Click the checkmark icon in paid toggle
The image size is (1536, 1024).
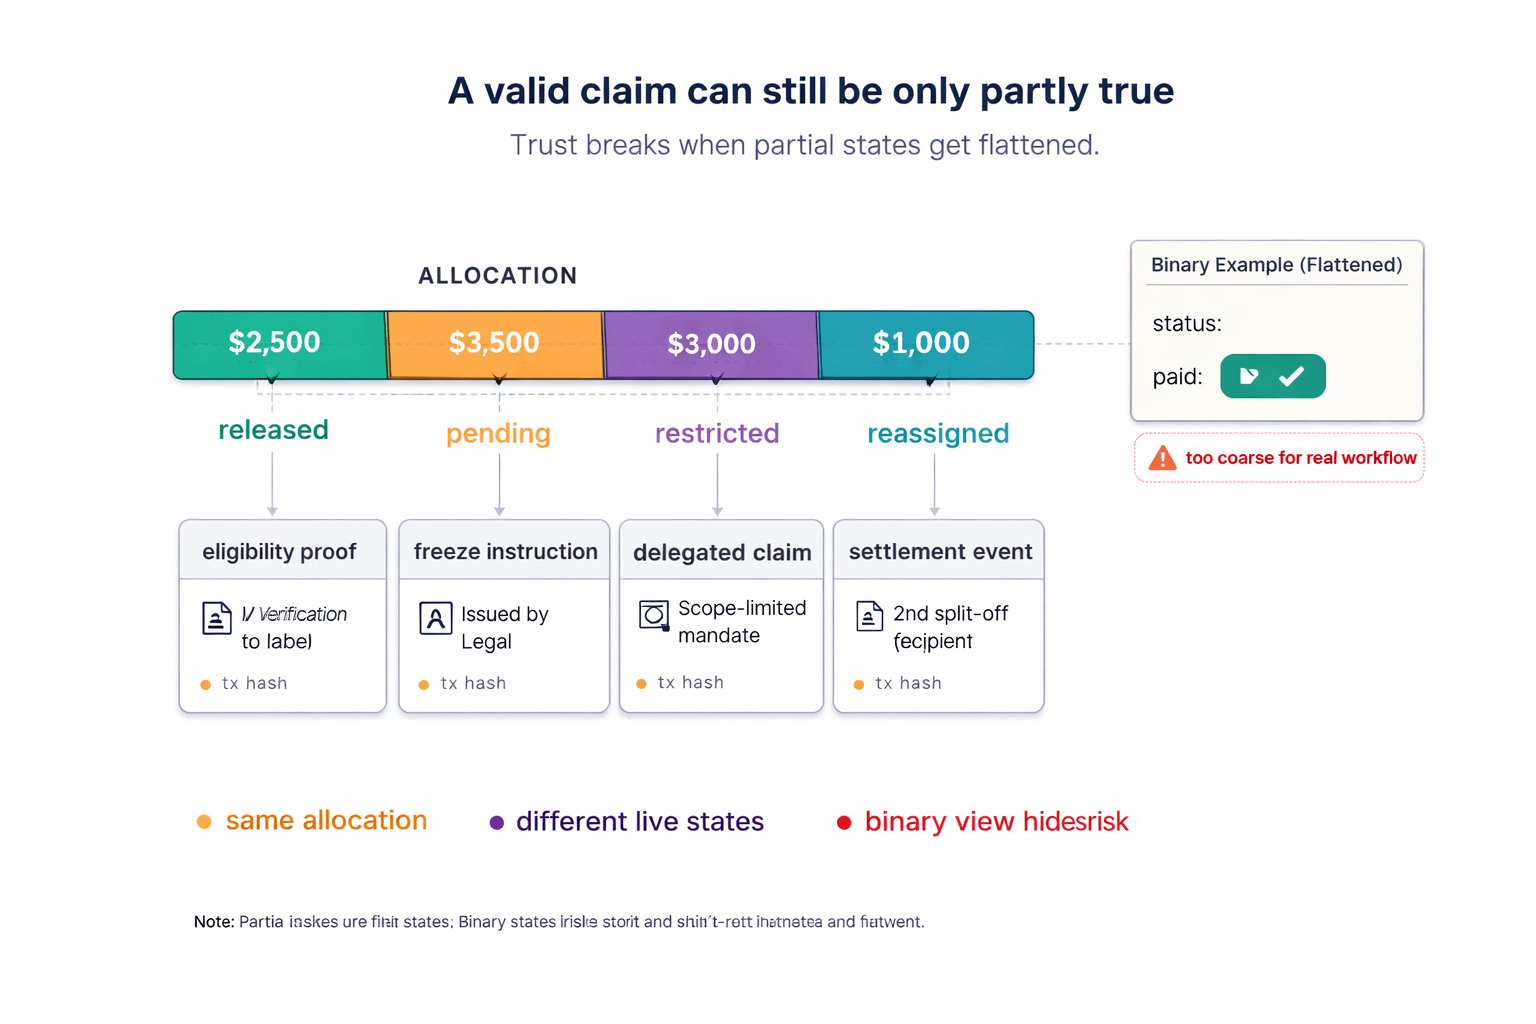pos(1291,376)
